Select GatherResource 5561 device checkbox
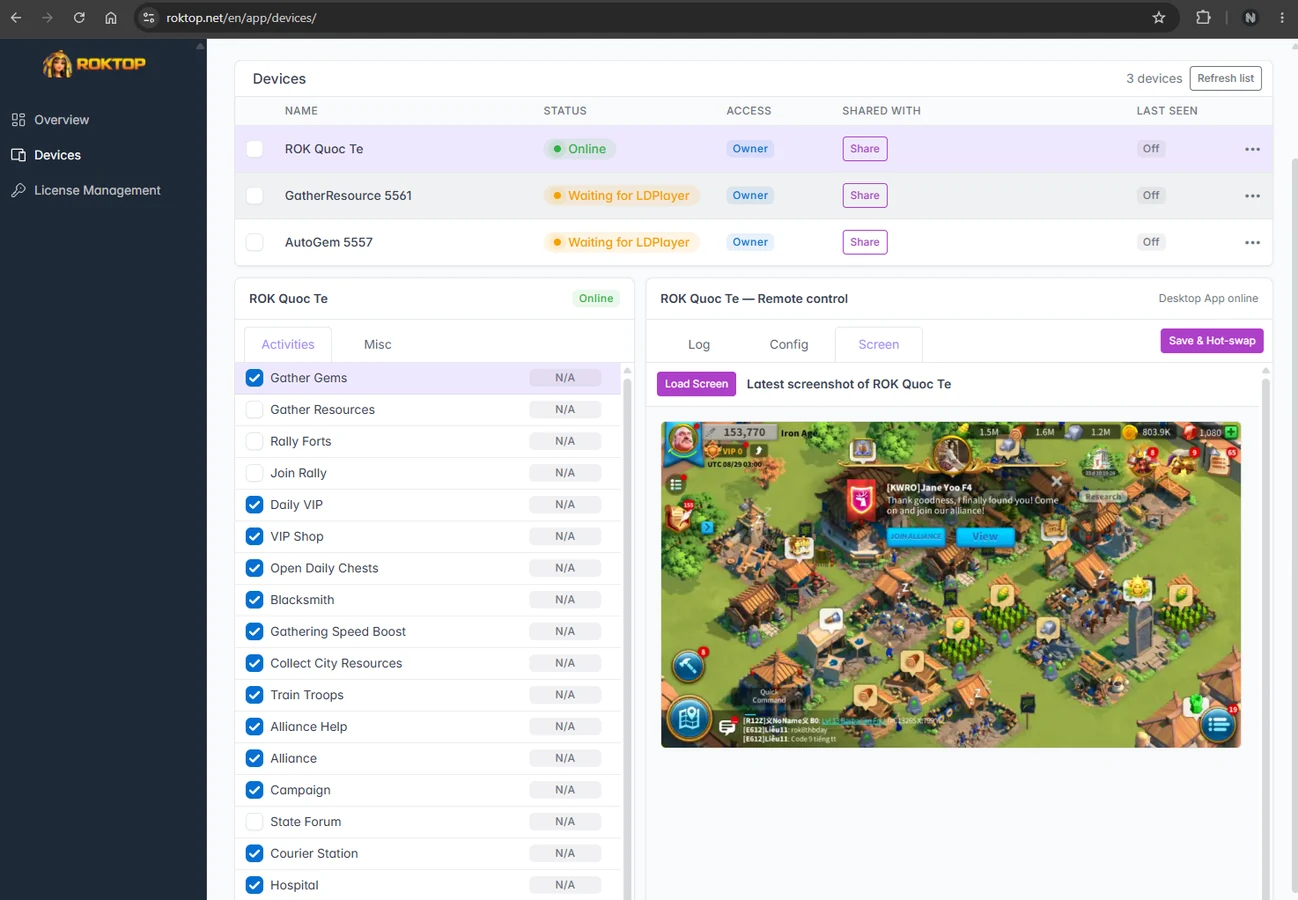The image size is (1298, 900). tap(255, 196)
